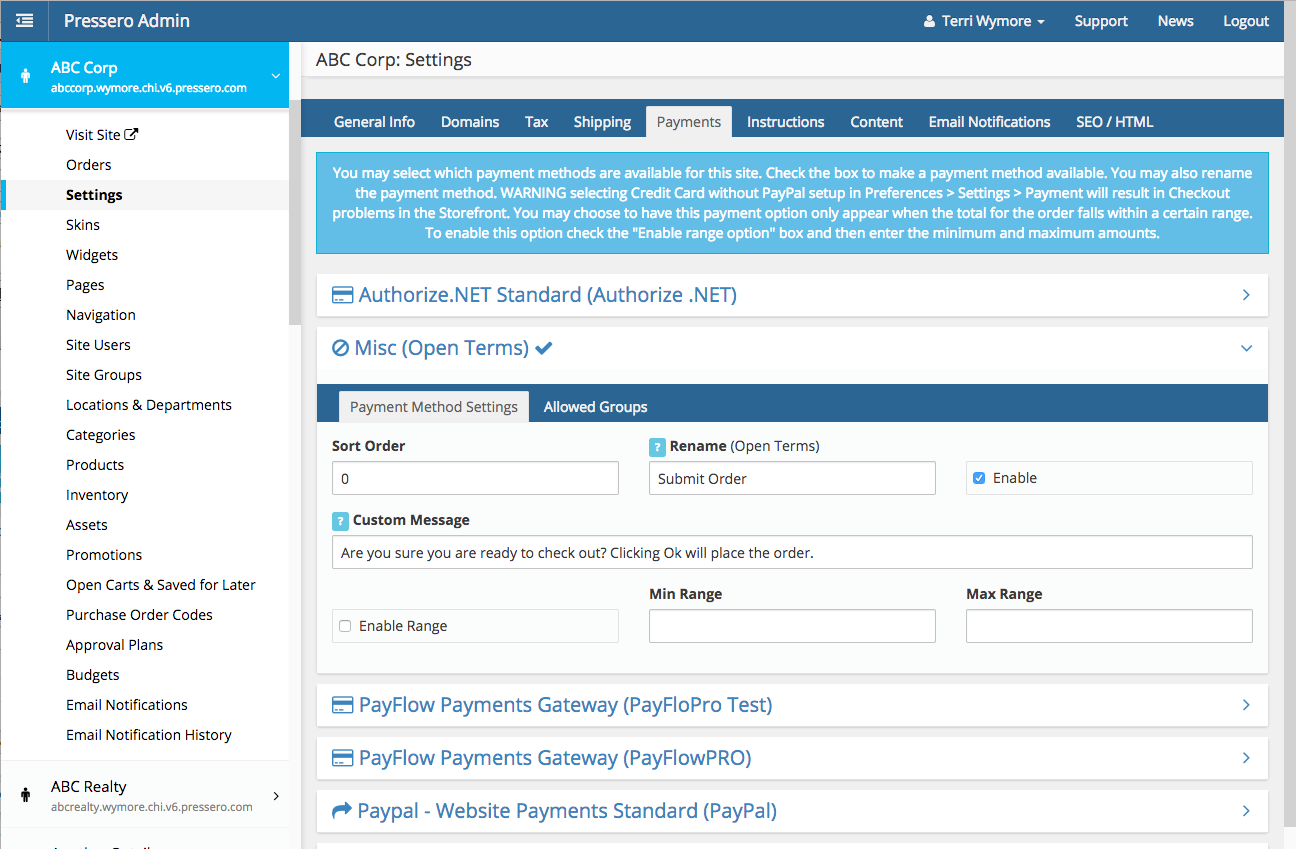Viewport: 1296px width, 849px height.
Task: Expand the Authorize.NET Standard section chevron
Action: pos(1246,295)
